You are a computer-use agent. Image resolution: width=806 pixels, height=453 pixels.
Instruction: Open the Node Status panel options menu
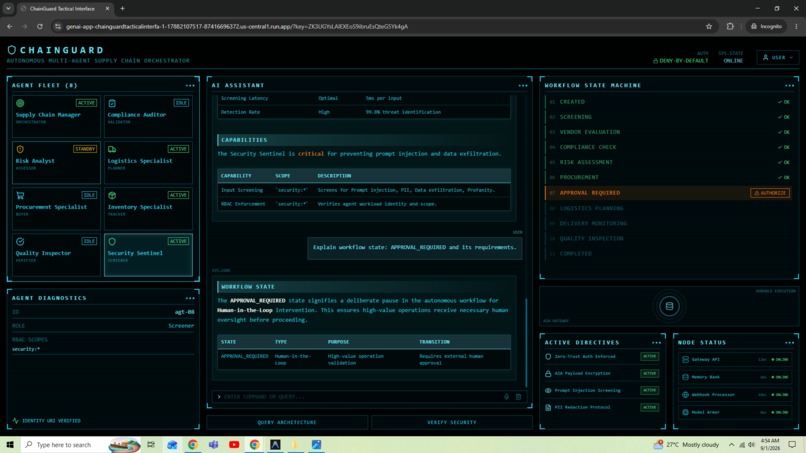point(790,342)
